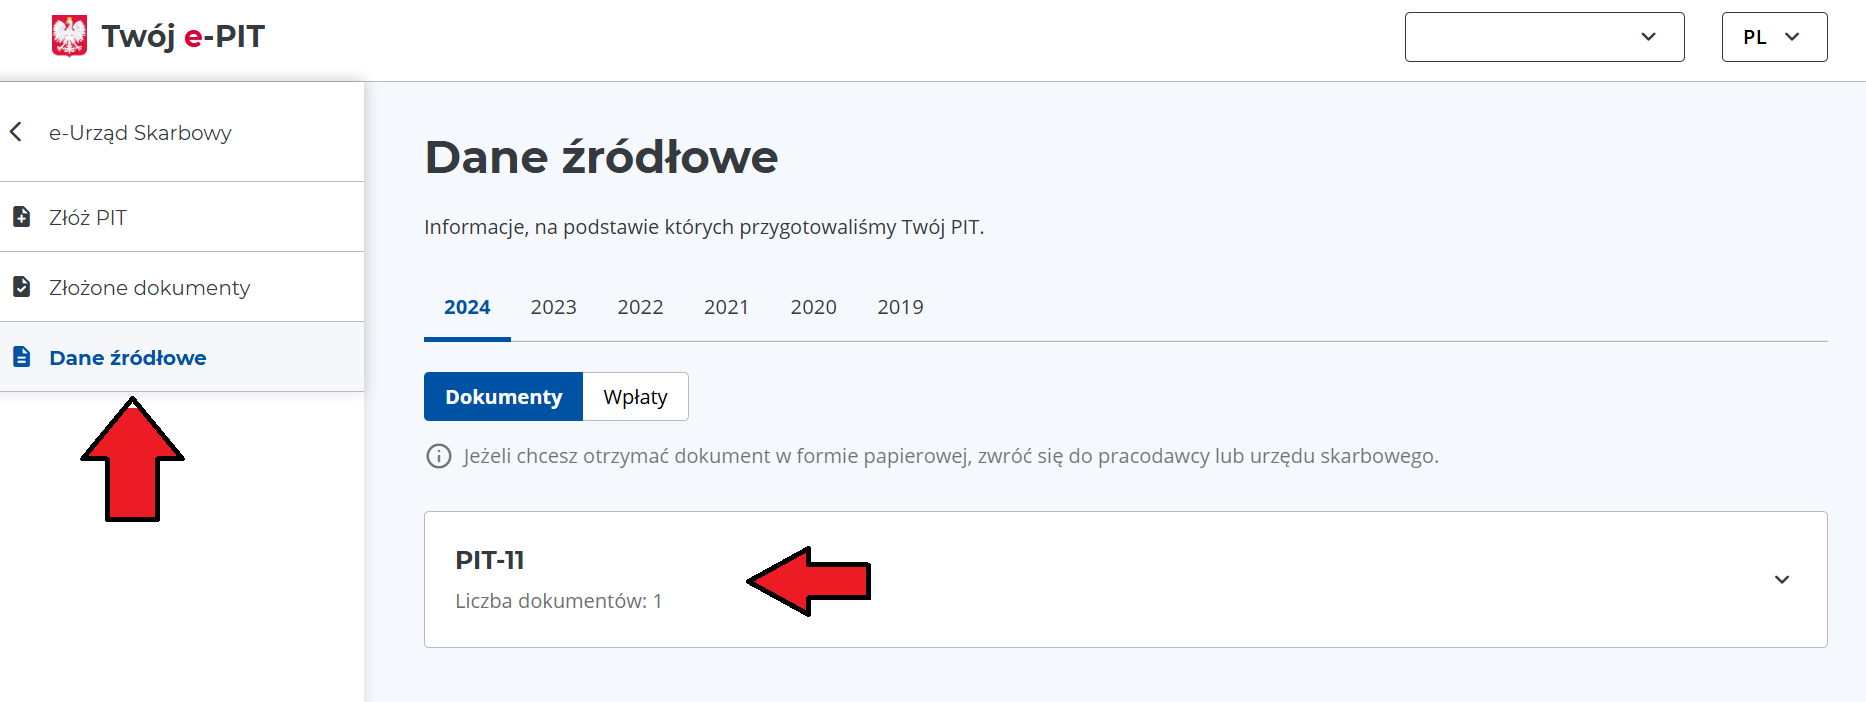Switch to the Wpłaty view
Viewport: 1866px width, 702px height.
(x=635, y=397)
